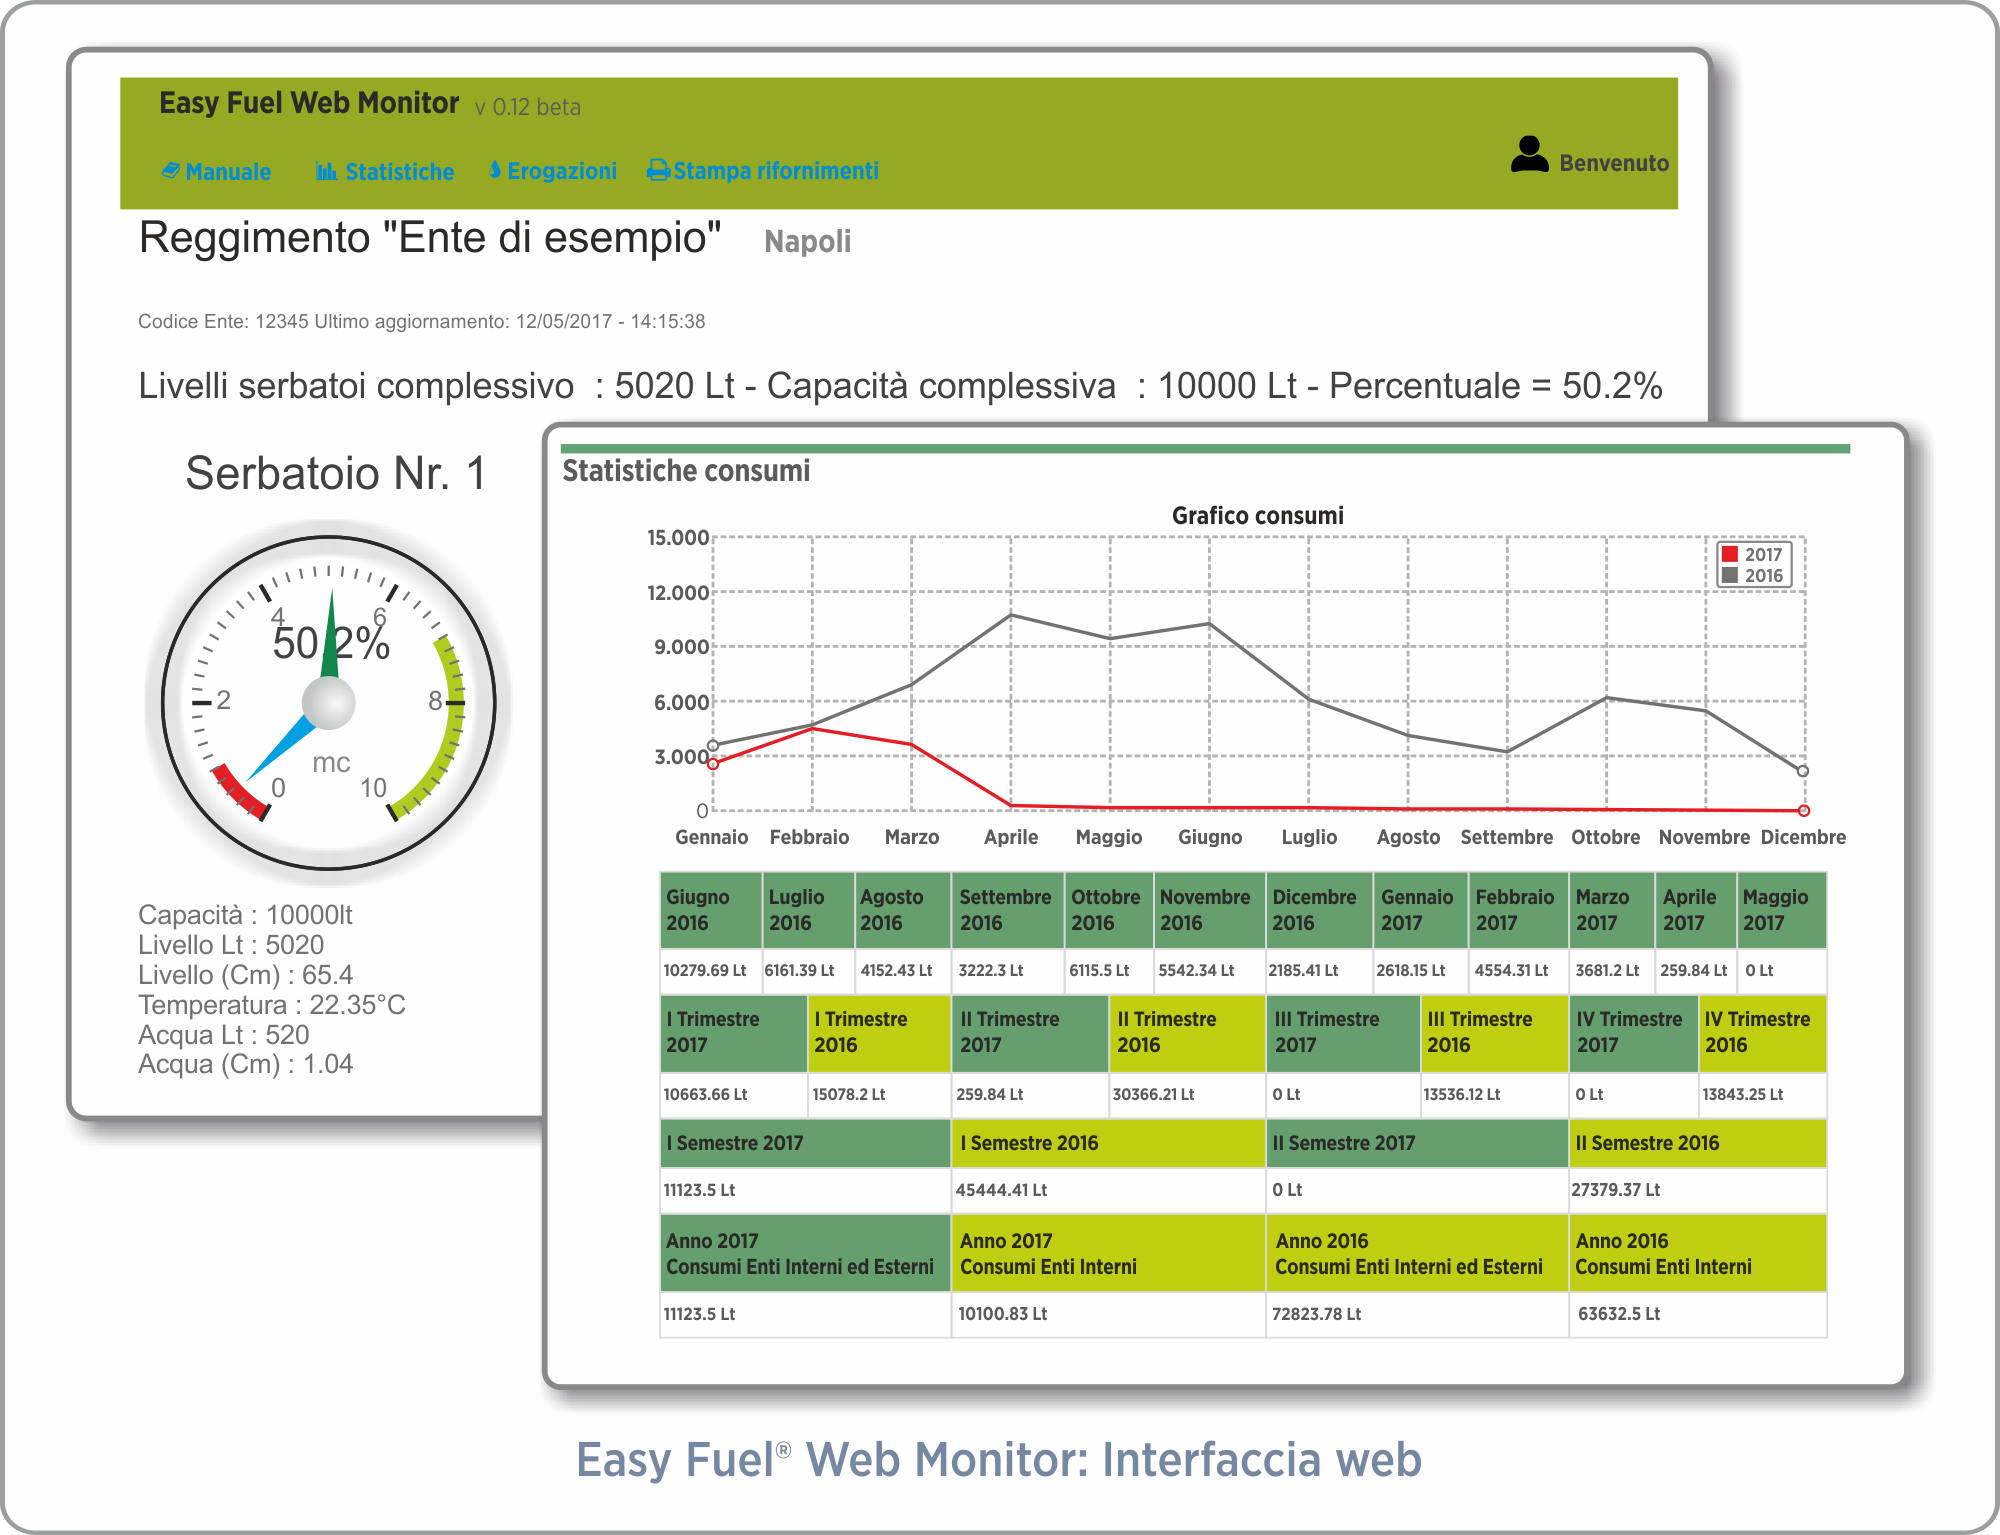The image size is (2000, 1535).
Task: Click the Gennaio 2016 gray data point
Action: pyautogui.click(x=713, y=746)
